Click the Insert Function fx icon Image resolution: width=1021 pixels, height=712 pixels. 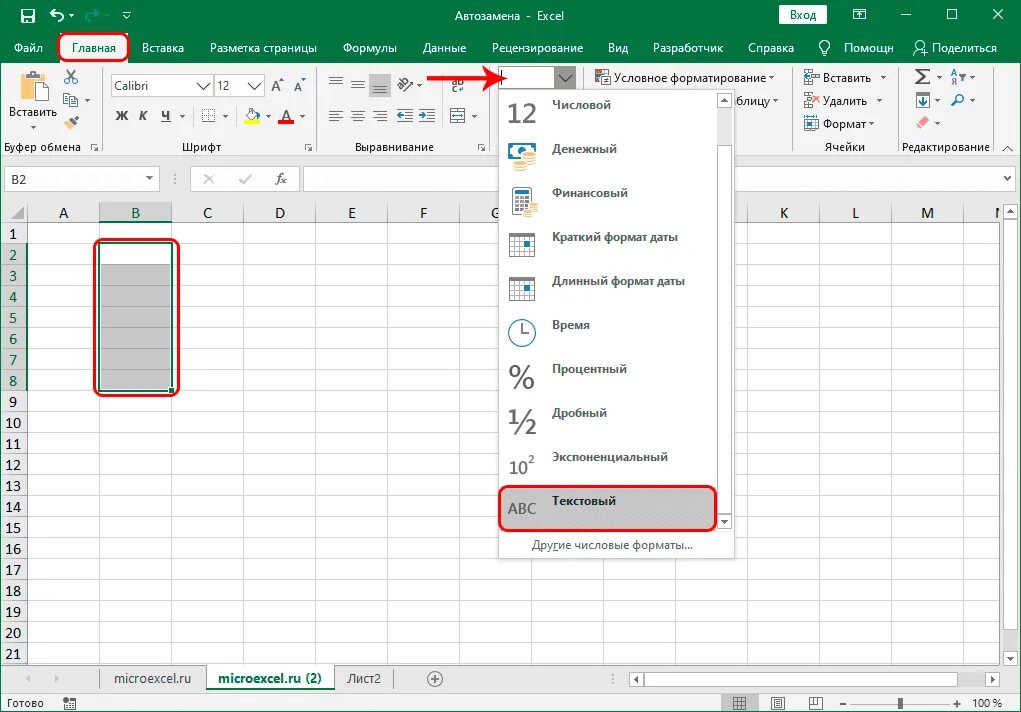[x=281, y=179]
